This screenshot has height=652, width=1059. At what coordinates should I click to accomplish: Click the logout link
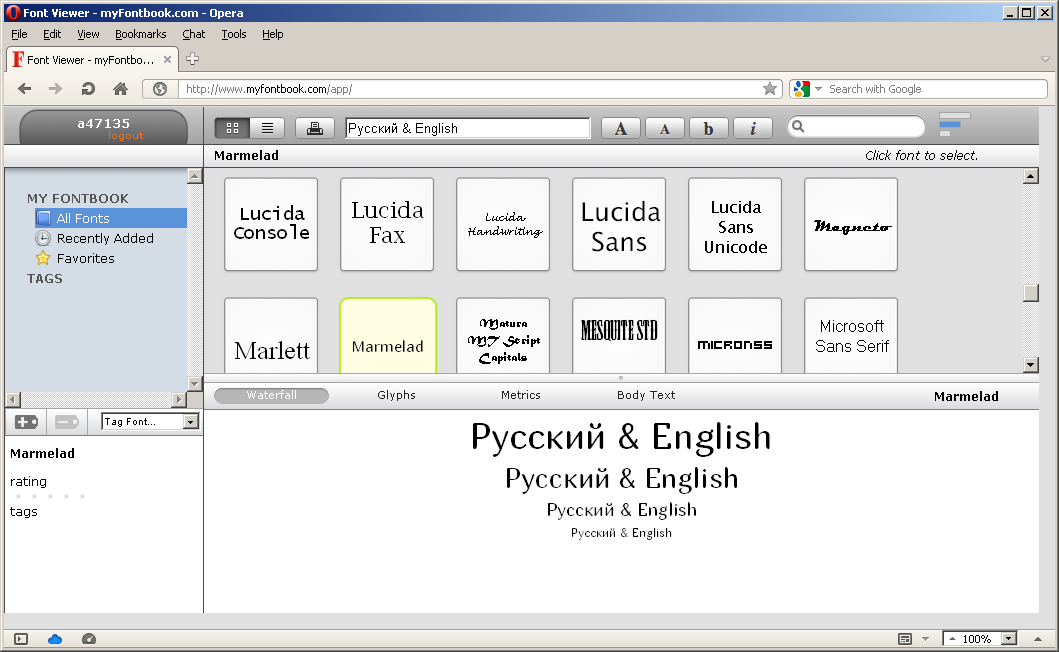click(126, 136)
